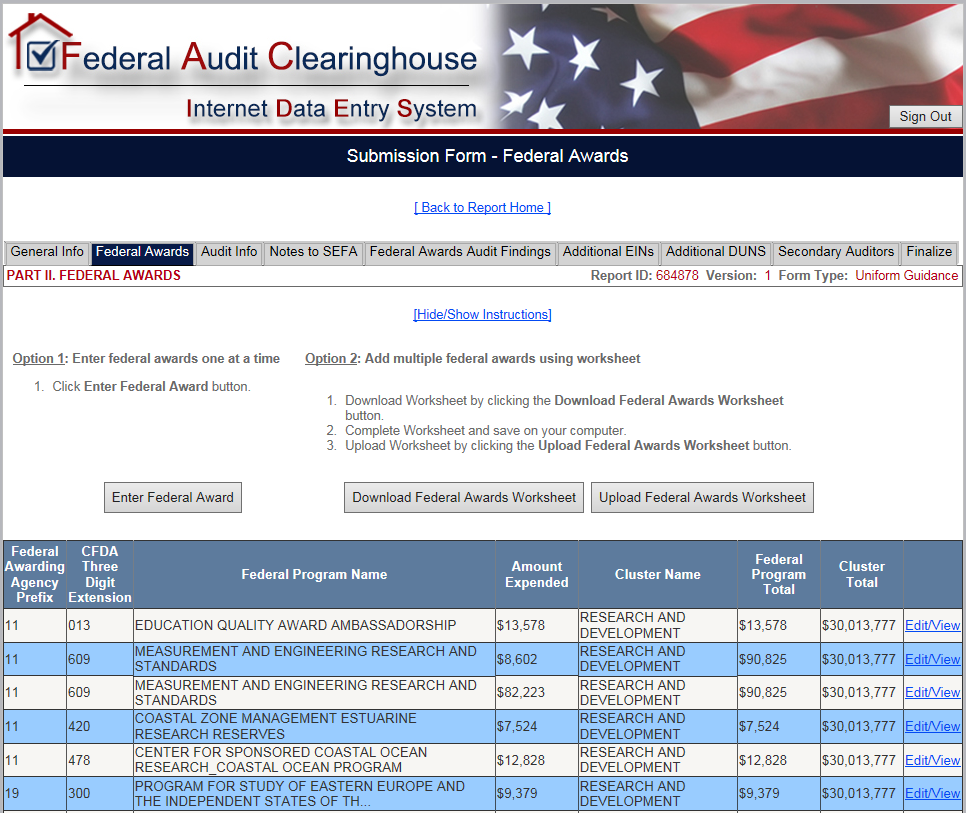This screenshot has width=966, height=813.
Task: Select the agency prefix 19 cell
Action: point(34,794)
